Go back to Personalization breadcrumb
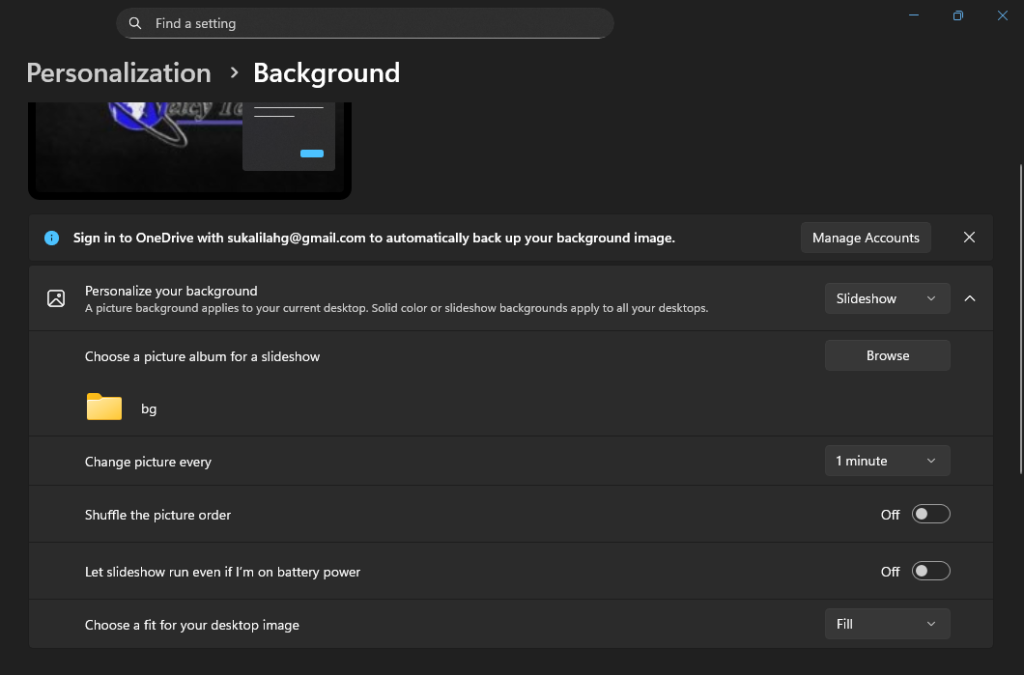The image size is (1024, 675). click(119, 73)
